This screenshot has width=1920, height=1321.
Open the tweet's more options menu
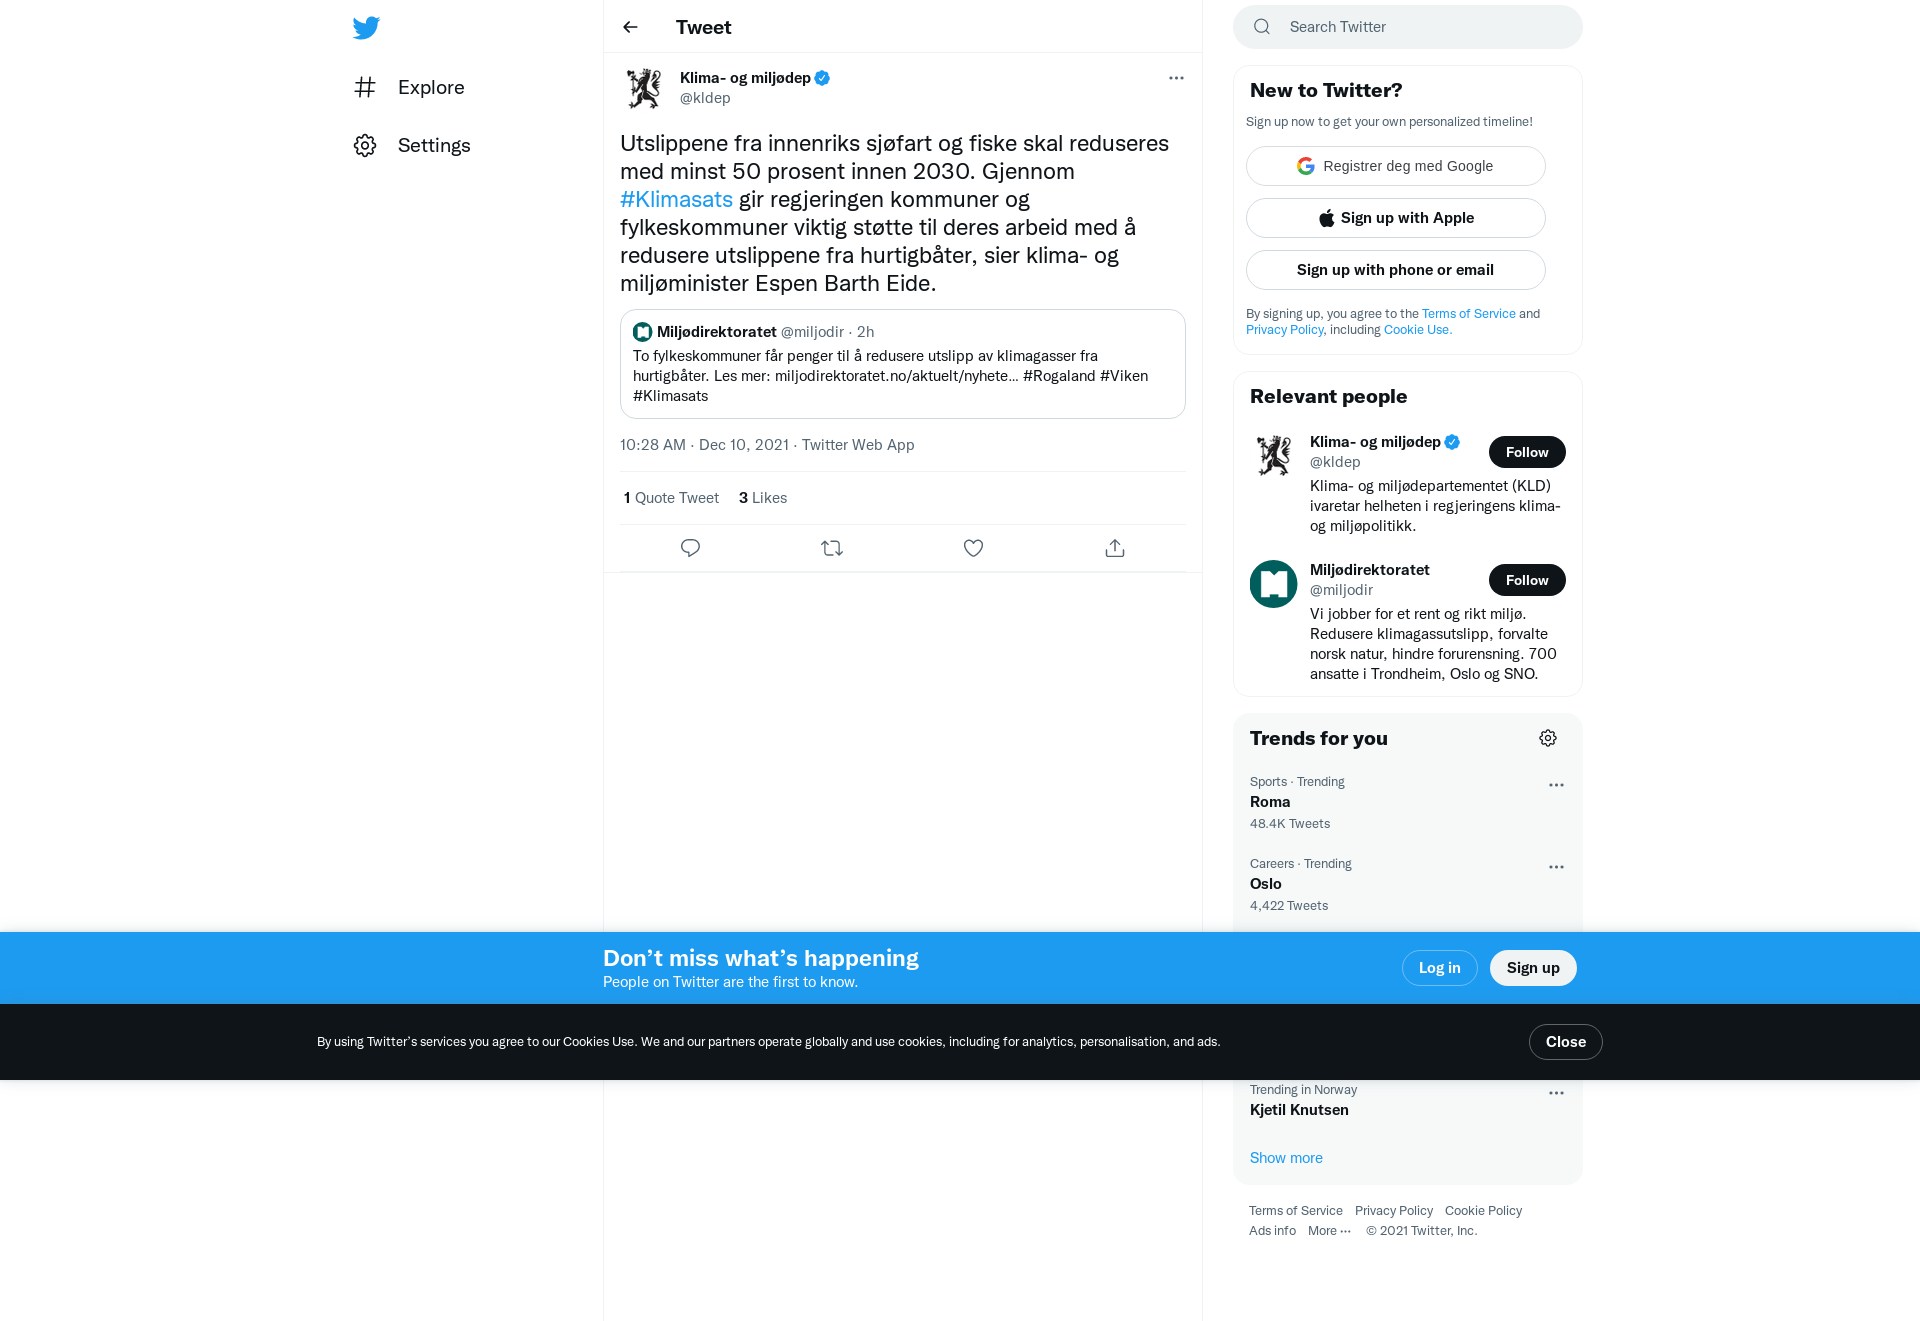click(x=1176, y=78)
